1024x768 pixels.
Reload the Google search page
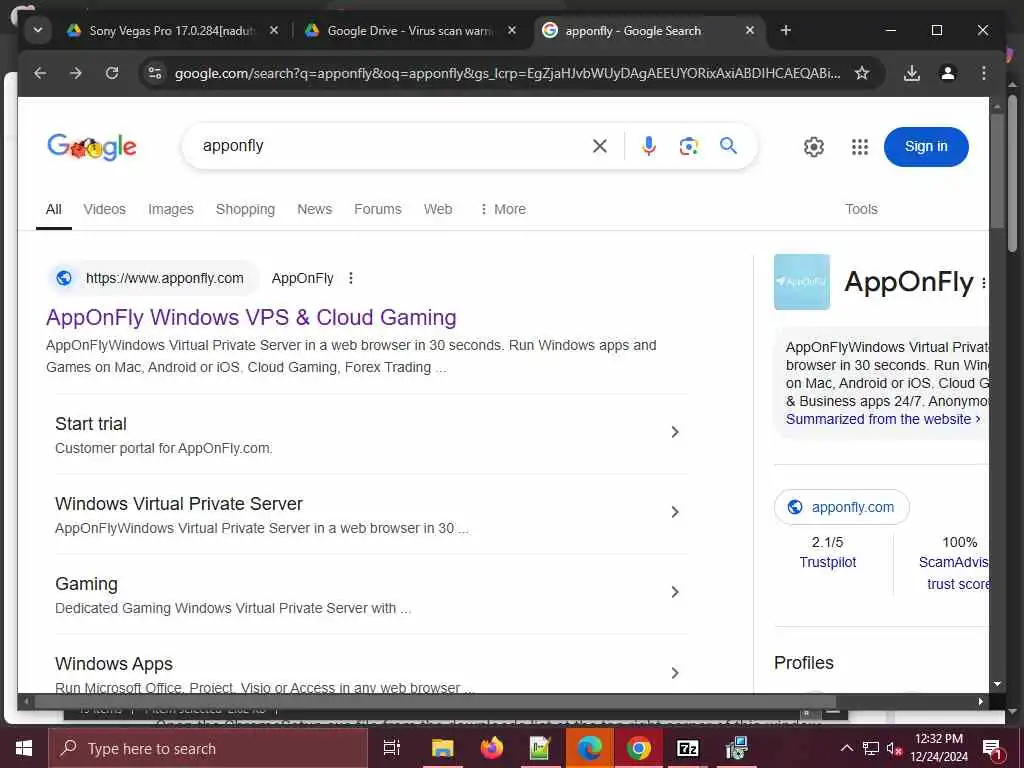point(112,73)
